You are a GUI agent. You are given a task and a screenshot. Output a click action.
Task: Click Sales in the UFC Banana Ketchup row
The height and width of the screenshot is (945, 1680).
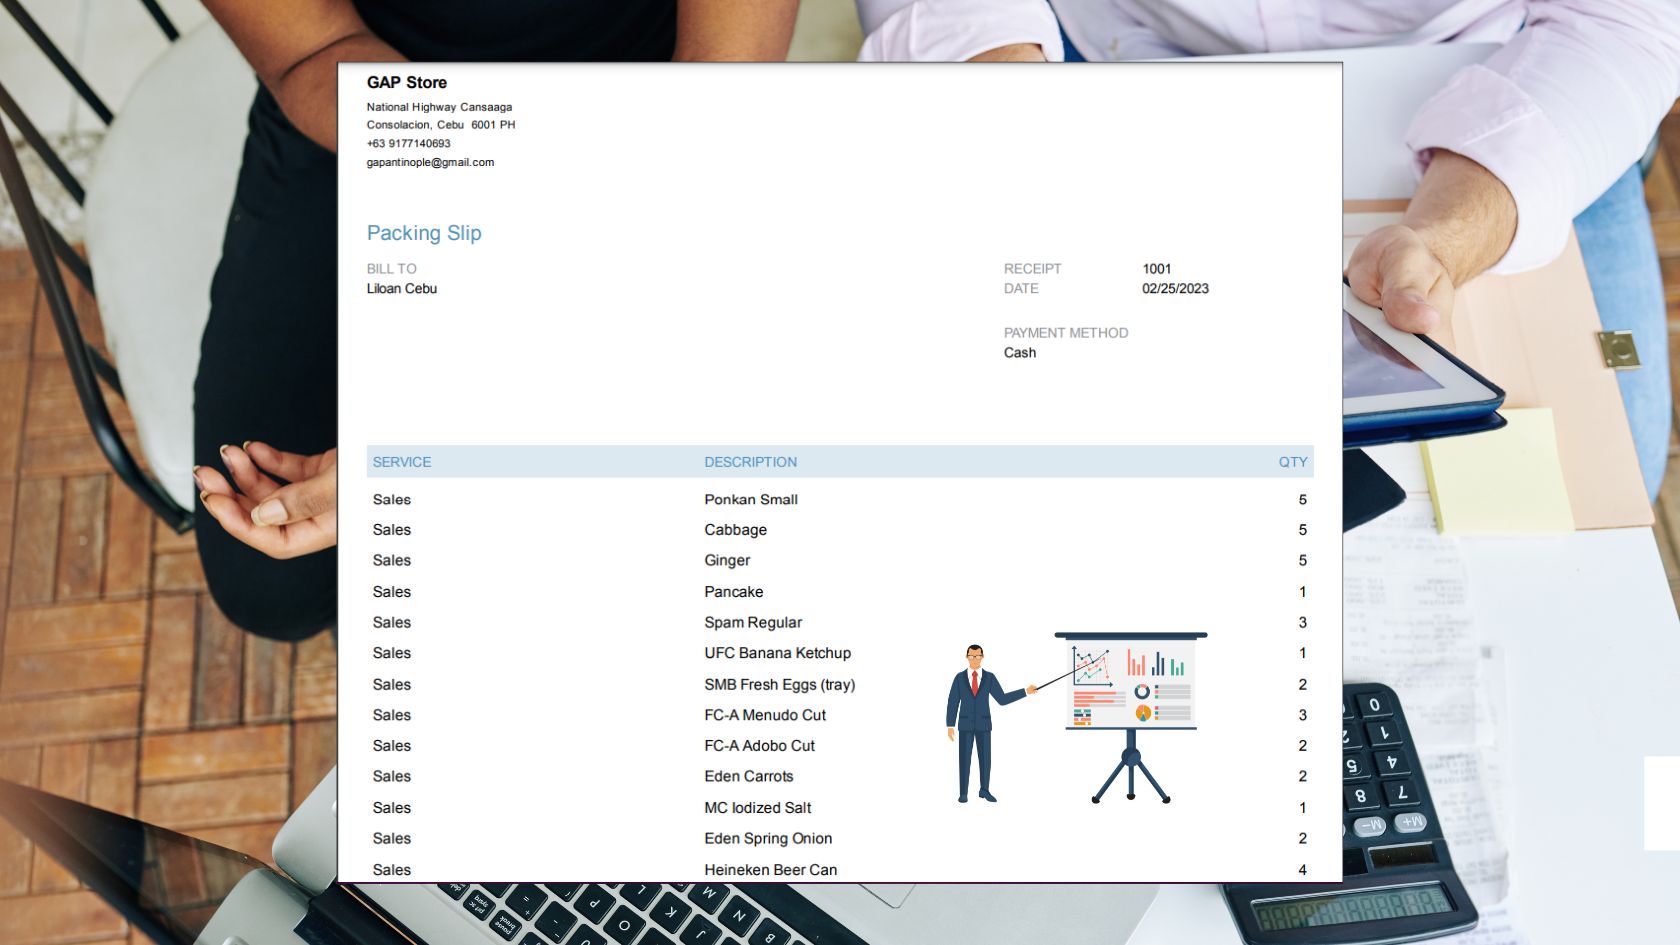point(391,653)
